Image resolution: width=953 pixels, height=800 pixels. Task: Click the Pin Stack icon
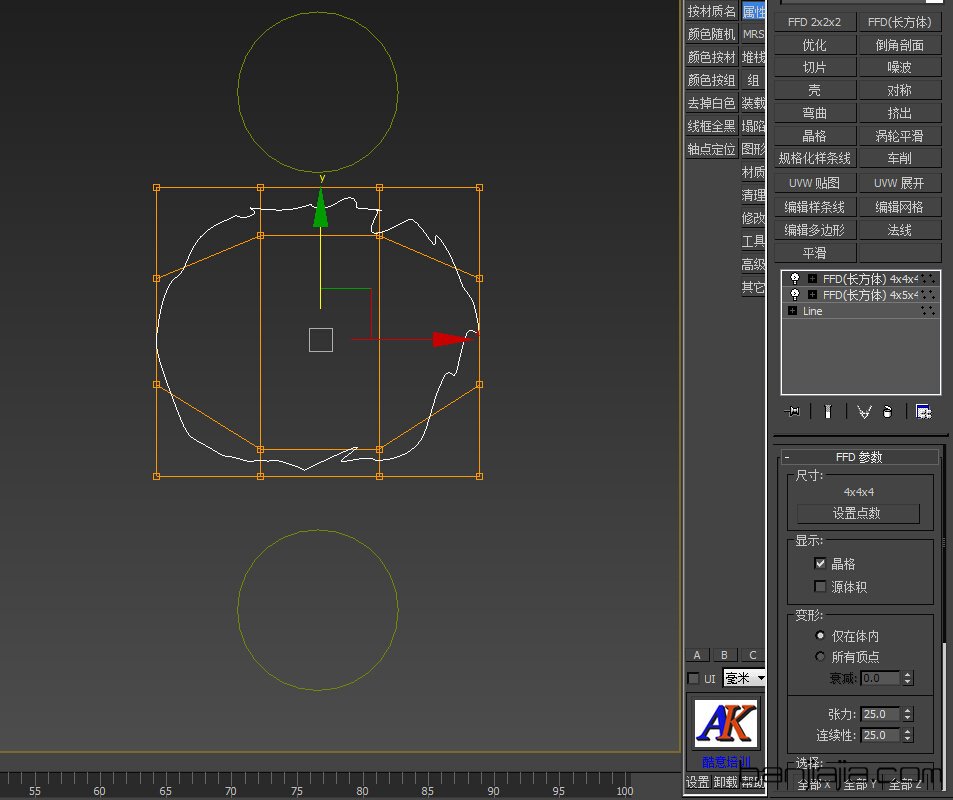794,411
